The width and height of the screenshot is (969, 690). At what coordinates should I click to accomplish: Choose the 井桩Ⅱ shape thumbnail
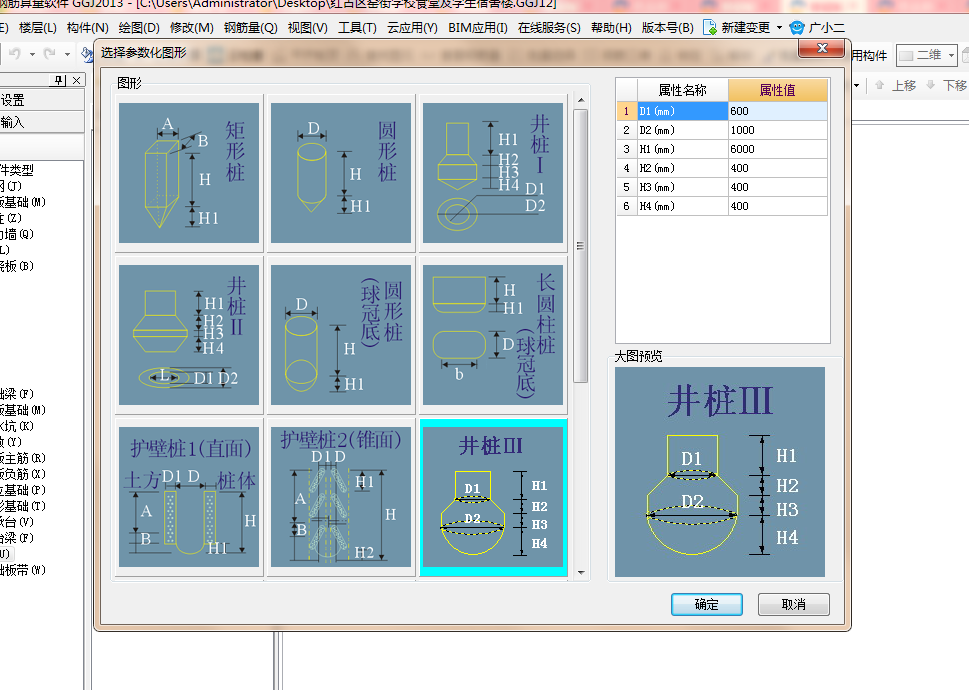click(189, 335)
